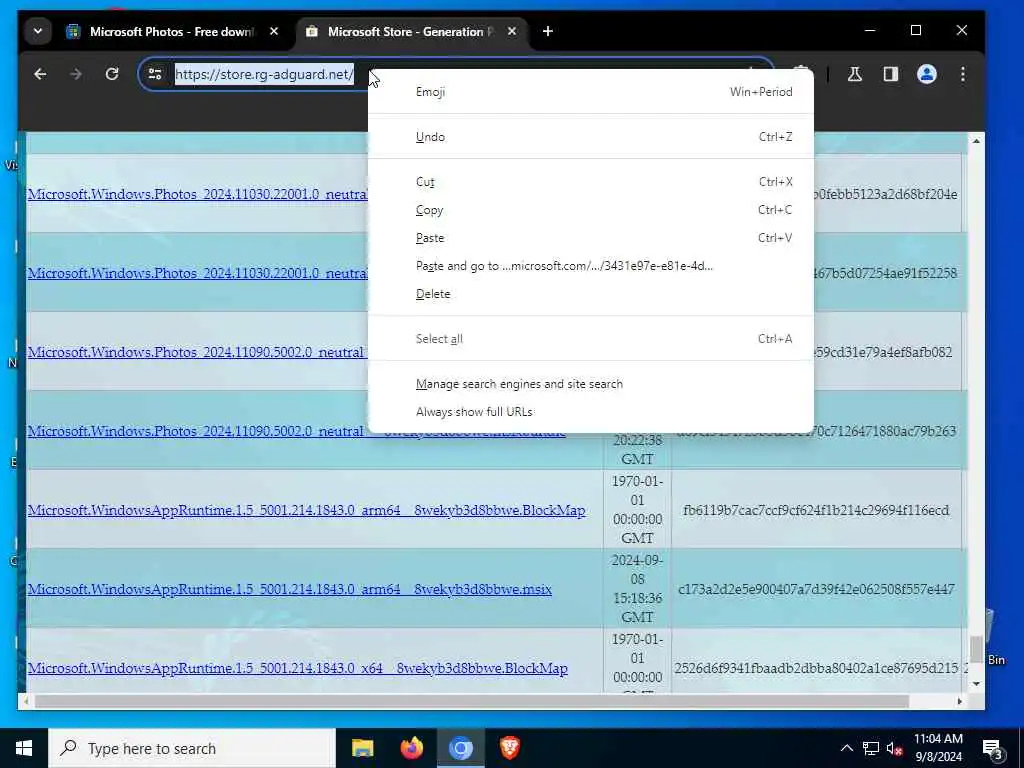Image resolution: width=1024 pixels, height=768 pixels.
Task: Click the browser forward arrow
Action: (x=76, y=74)
